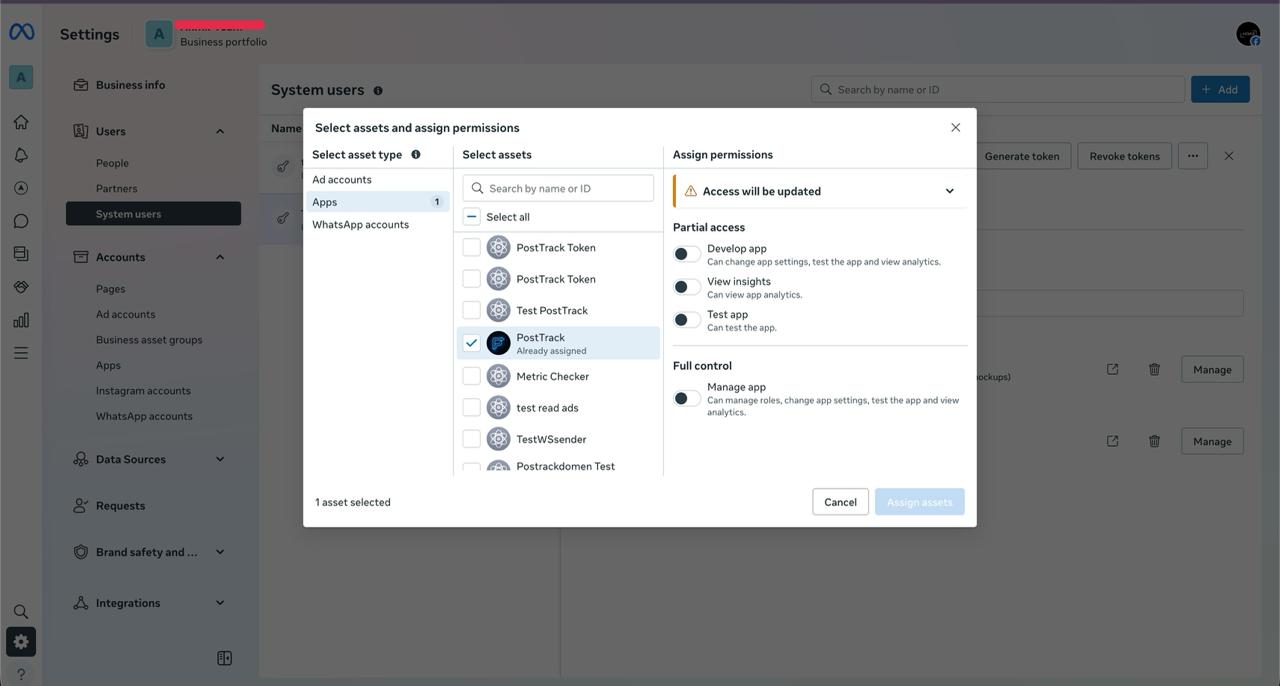
Task: Expand the Access will be updated warning
Action: [x=949, y=191]
